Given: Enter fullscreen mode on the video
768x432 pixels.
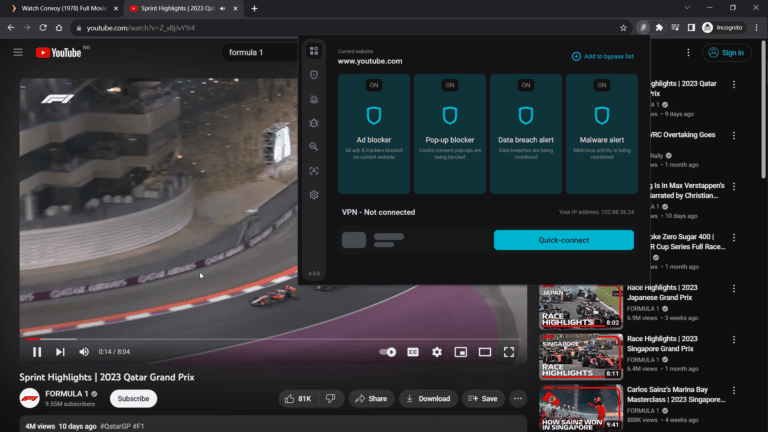Looking at the screenshot, I should pyautogui.click(x=509, y=352).
